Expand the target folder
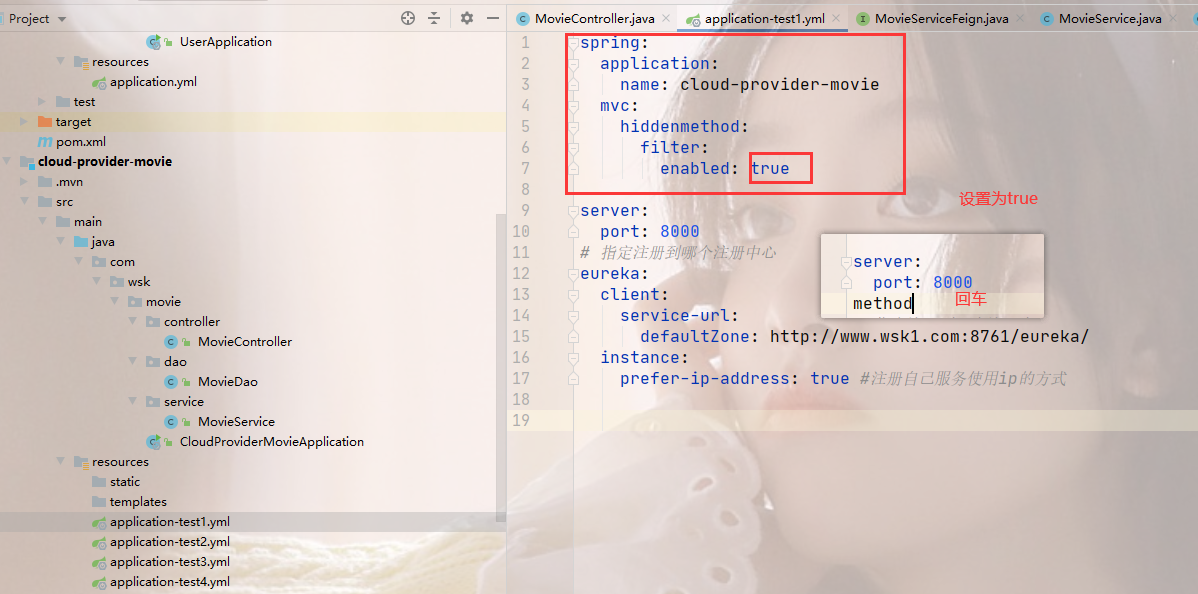 (x=24, y=122)
